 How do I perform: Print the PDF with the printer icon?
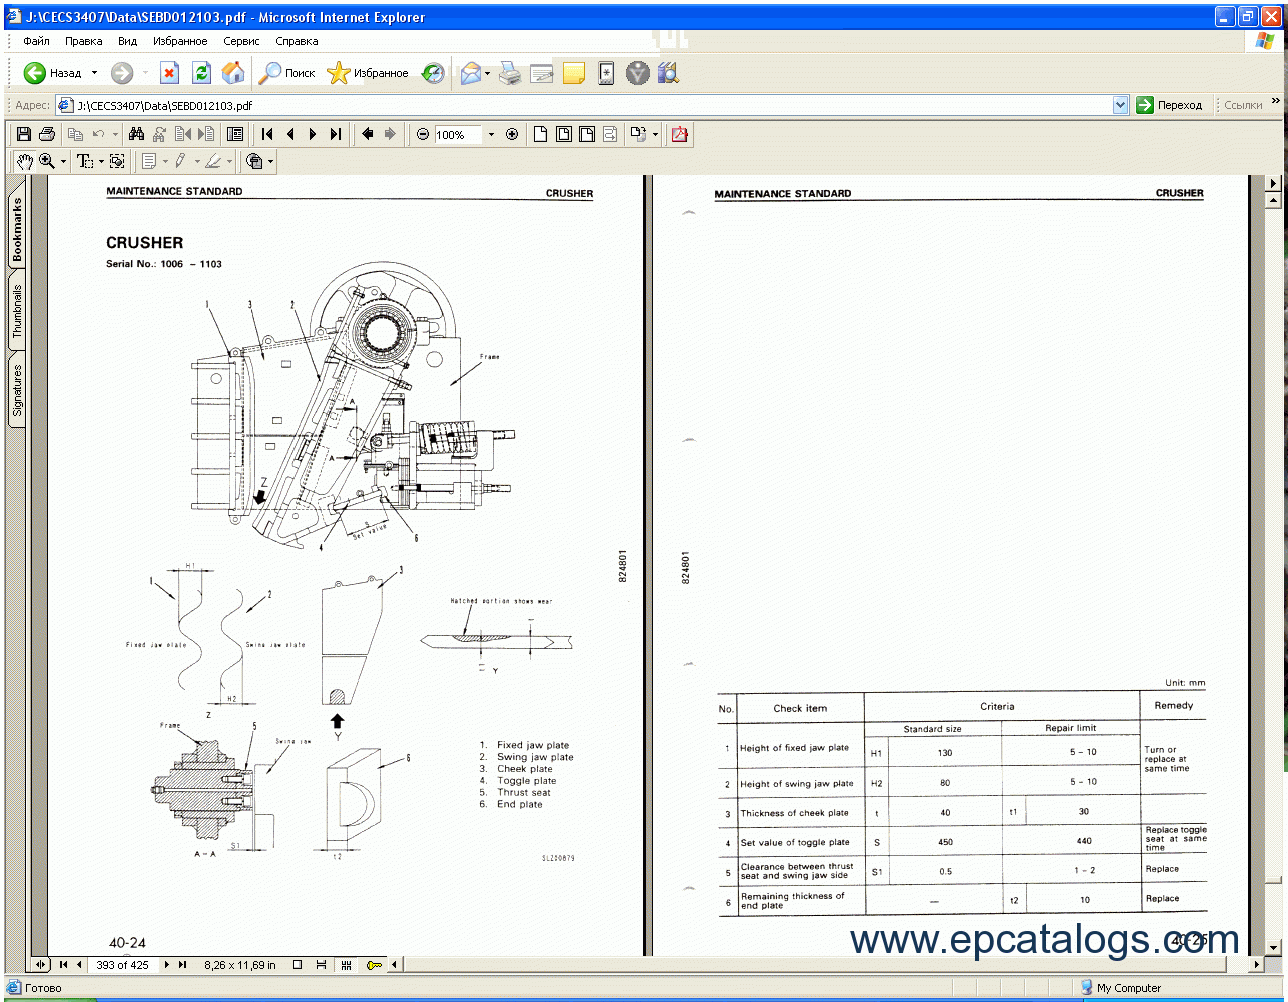click(x=47, y=134)
